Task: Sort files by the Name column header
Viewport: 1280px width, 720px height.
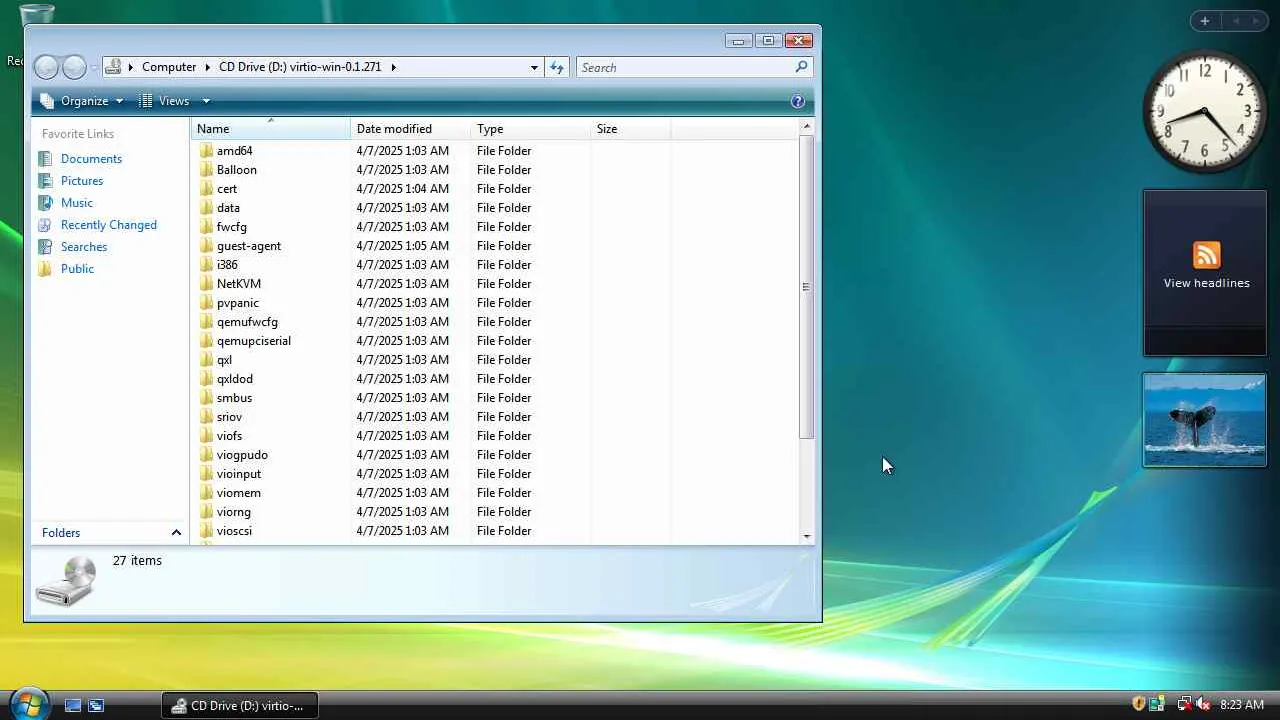Action: (x=270, y=129)
